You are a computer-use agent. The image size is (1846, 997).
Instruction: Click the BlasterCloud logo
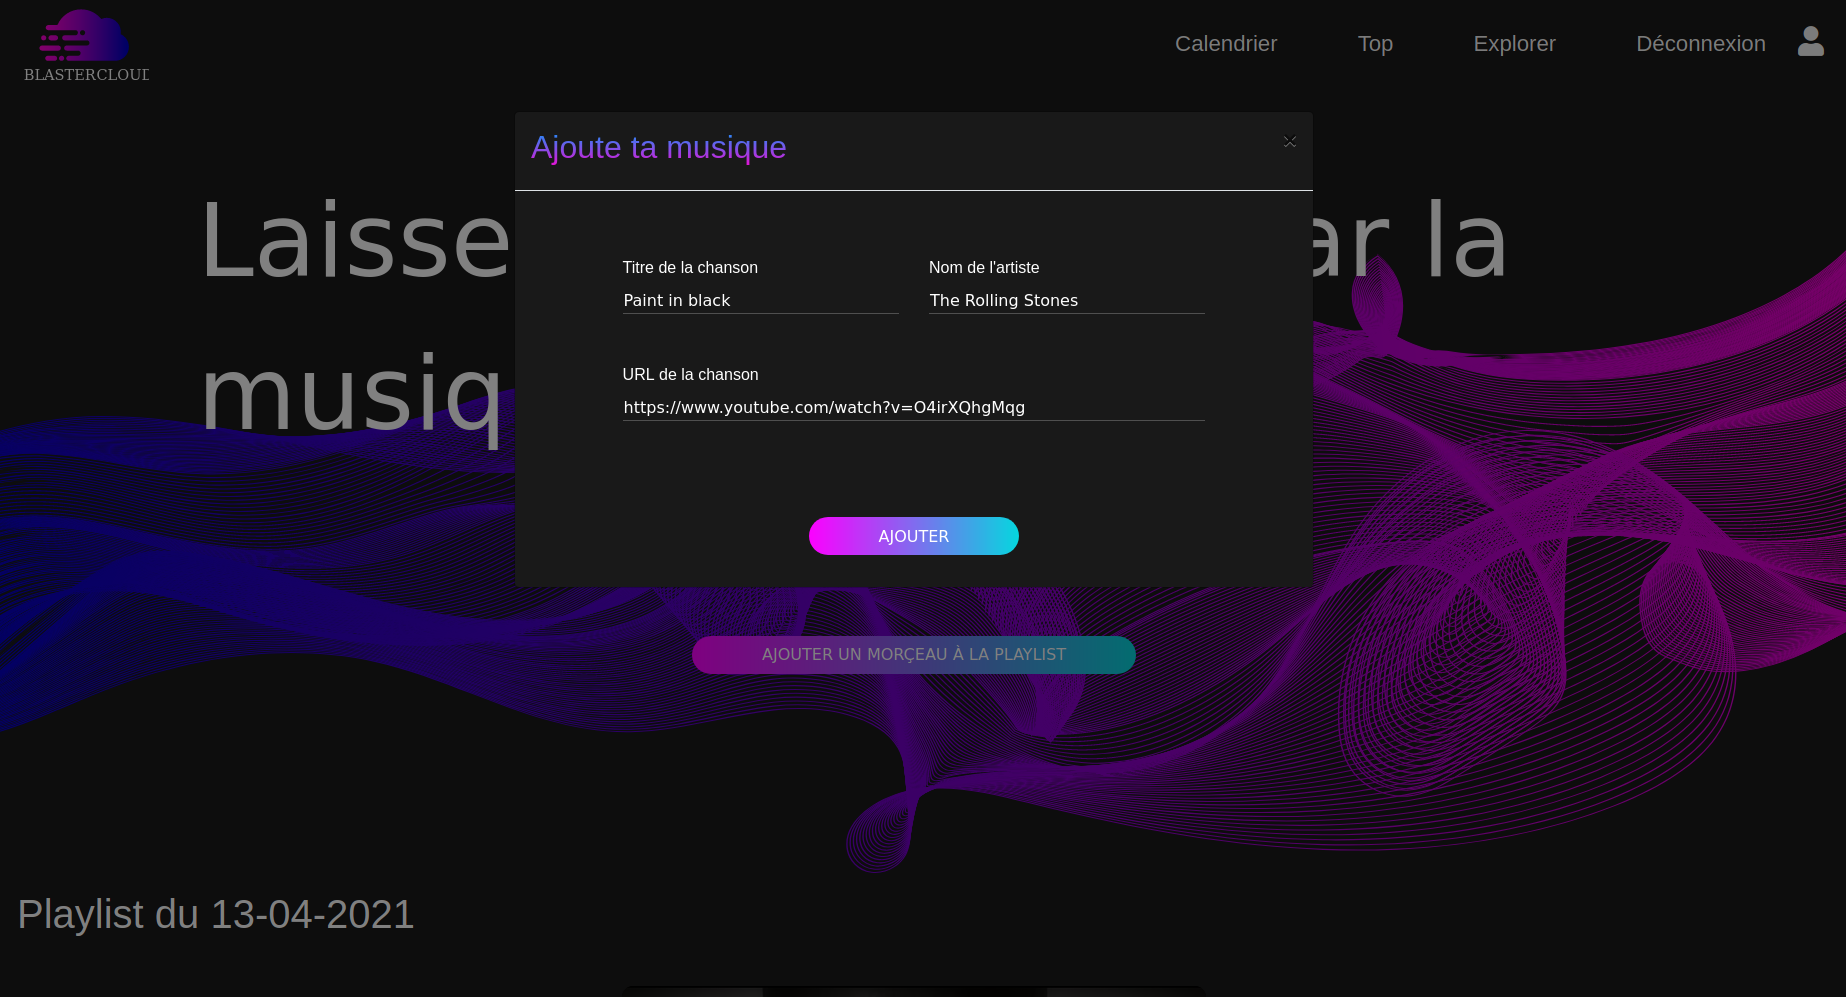pyautogui.click(x=86, y=46)
